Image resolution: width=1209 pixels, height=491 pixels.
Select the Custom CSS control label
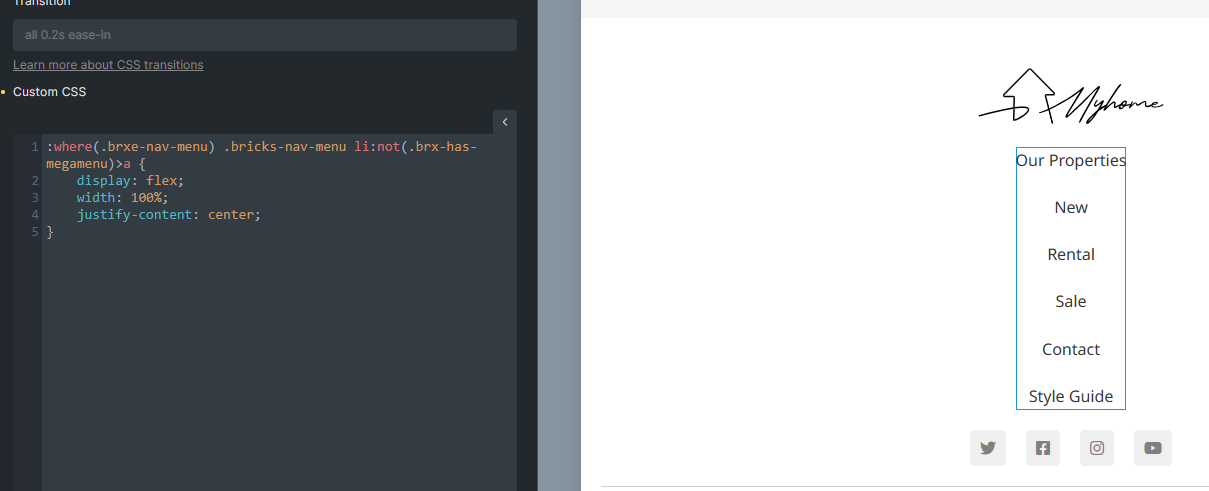click(50, 92)
